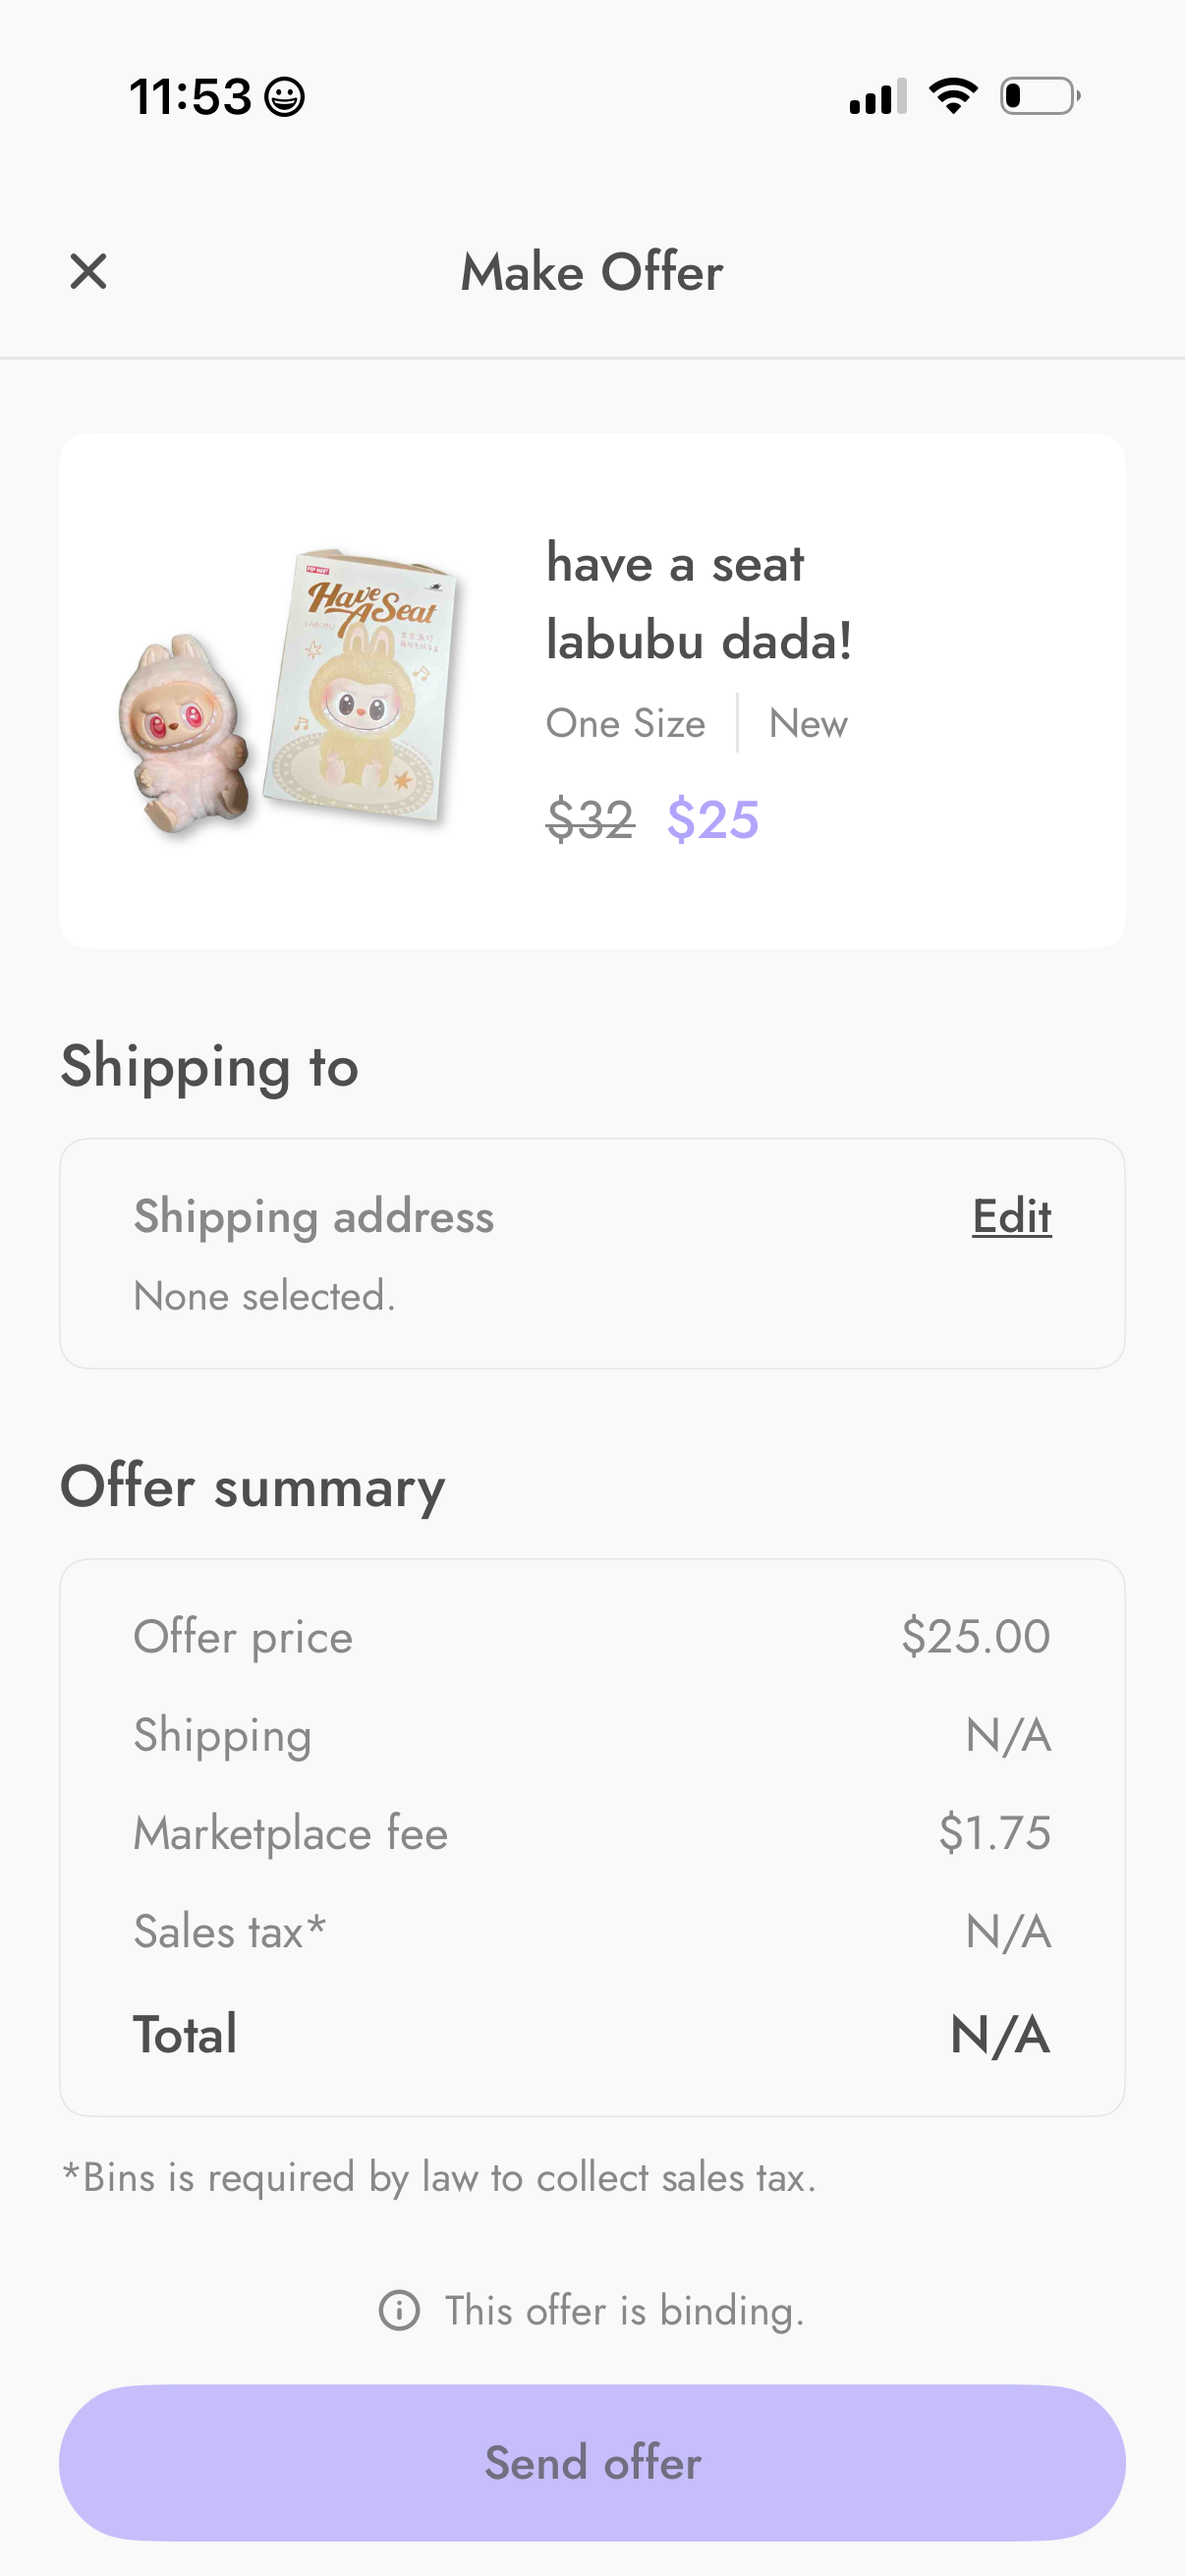This screenshot has height=2576, width=1185.
Task: Close the Make Offer screen
Action: pos(88,271)
